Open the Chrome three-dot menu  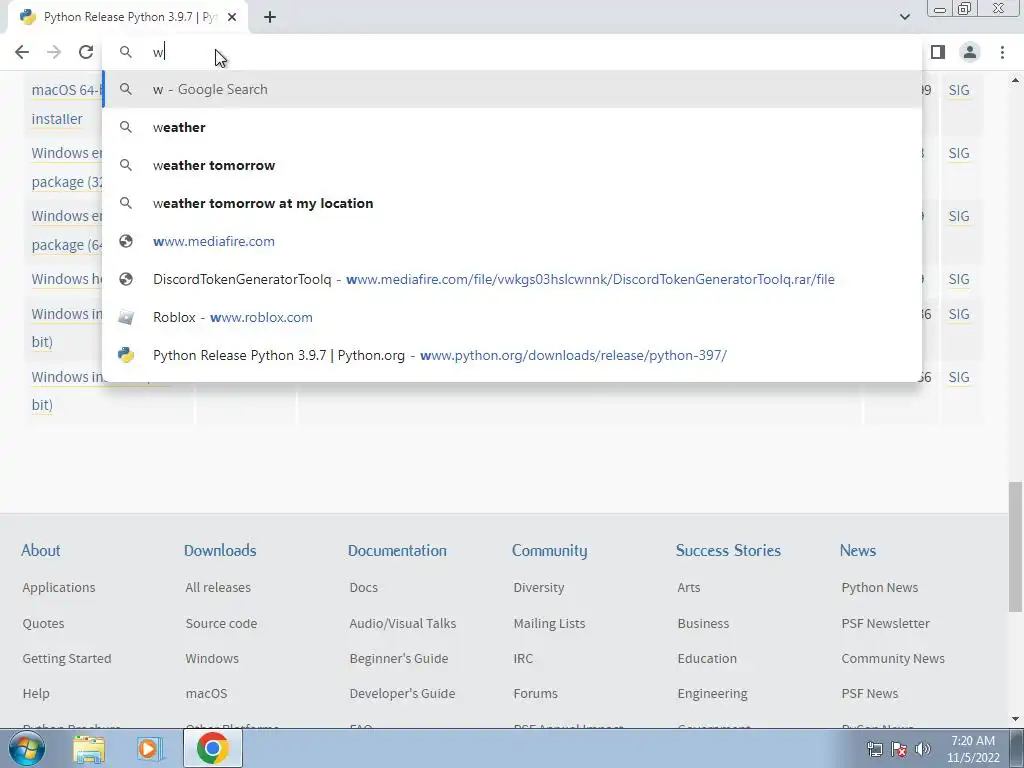(x=1002, y=52)
